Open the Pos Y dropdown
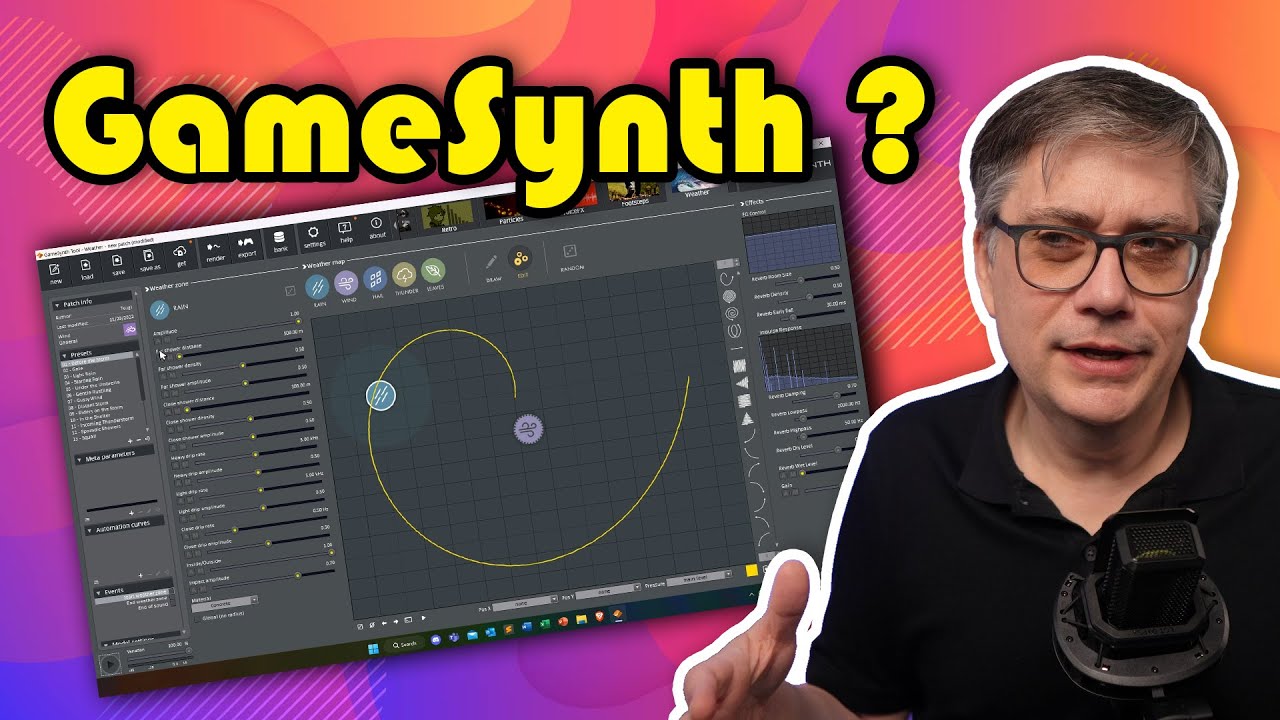 (x=608, y=591)
